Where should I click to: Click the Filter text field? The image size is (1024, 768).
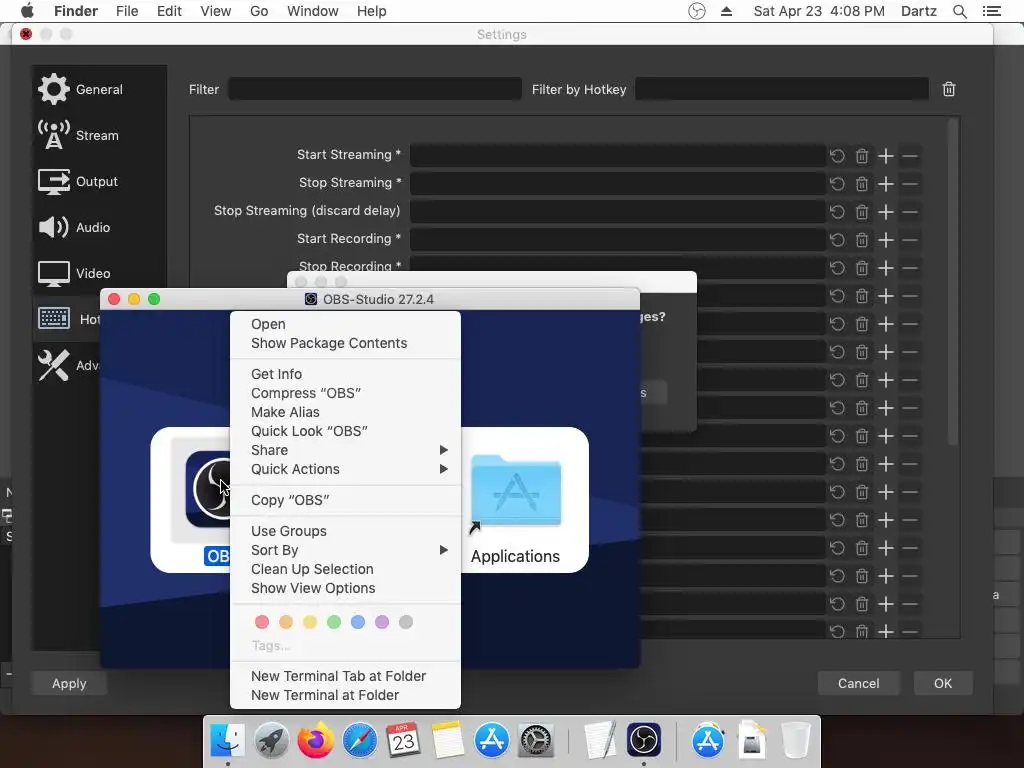click(375, 89)
